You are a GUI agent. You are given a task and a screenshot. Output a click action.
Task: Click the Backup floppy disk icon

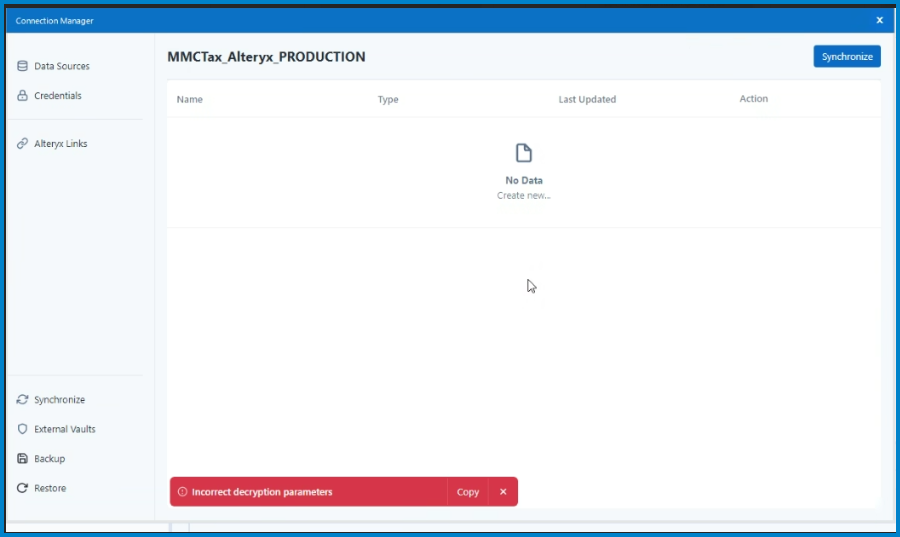point(22,458)
